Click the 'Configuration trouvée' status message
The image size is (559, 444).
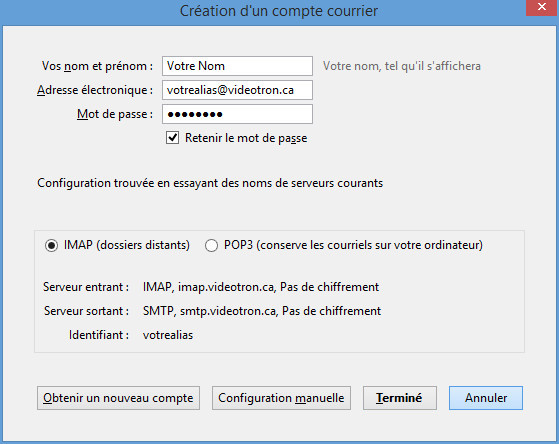pyautogui.click(x=210, y=183)
